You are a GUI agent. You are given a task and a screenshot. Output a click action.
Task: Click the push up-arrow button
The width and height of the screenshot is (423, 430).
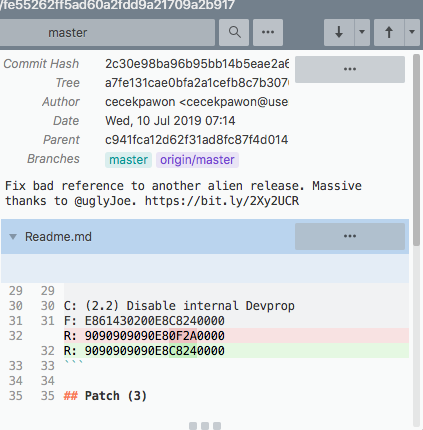tap(389, 32)
